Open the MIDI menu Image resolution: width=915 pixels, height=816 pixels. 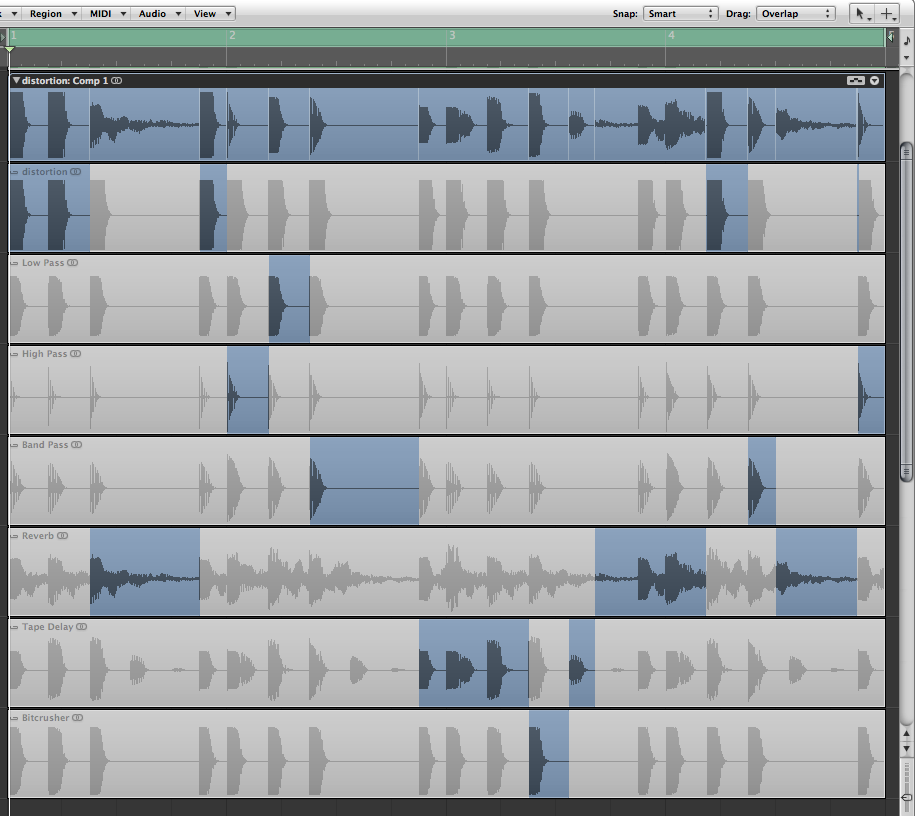(x=107, y=13)
